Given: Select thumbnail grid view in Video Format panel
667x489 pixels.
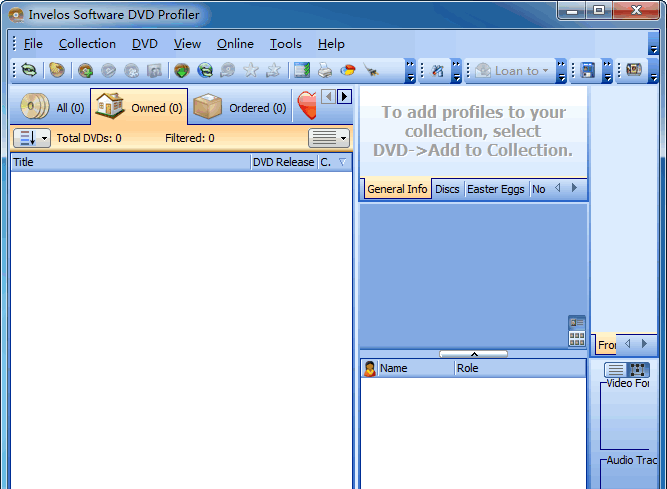Looking at the screenshot, I should (x=638, y=370).
